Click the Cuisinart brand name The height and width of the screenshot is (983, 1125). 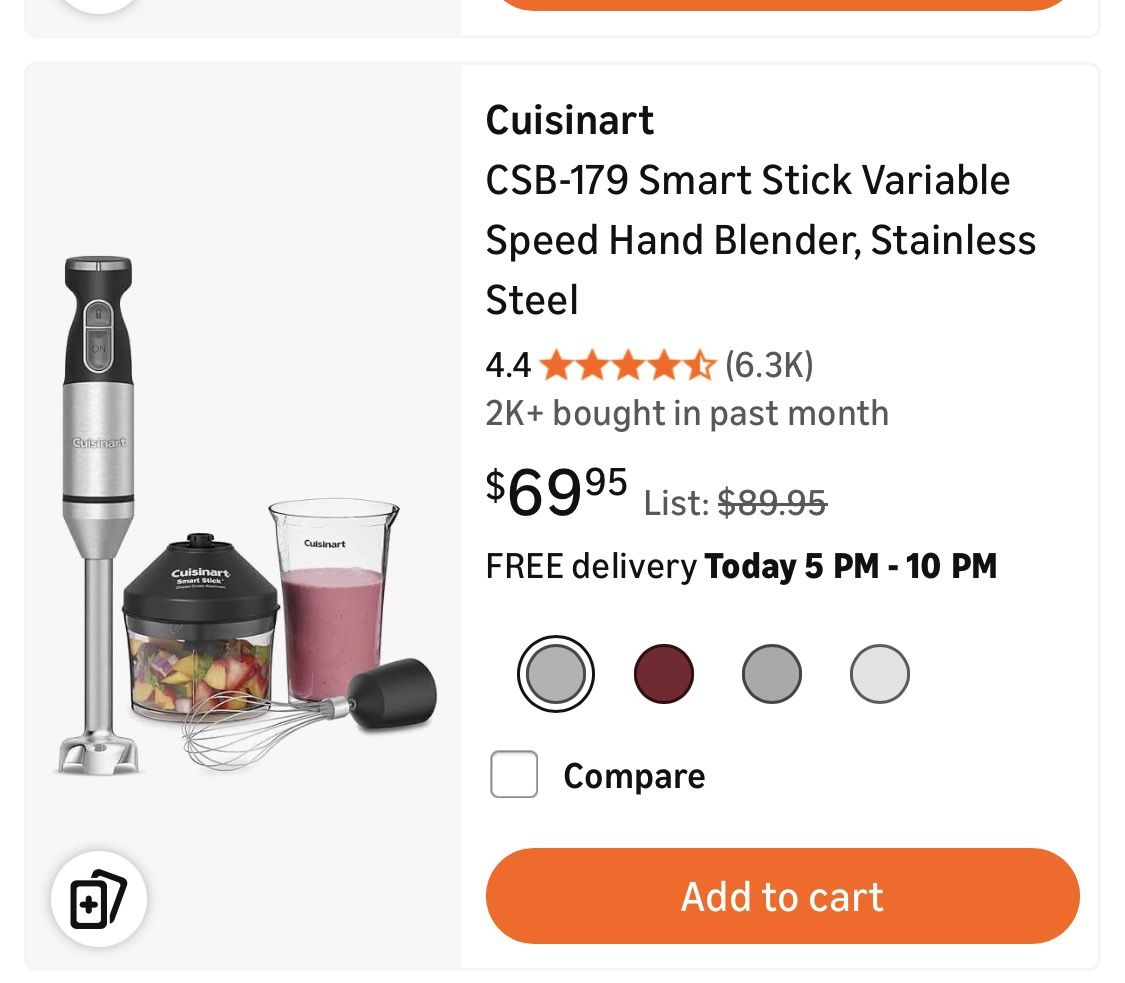click(x=570, y=120)
